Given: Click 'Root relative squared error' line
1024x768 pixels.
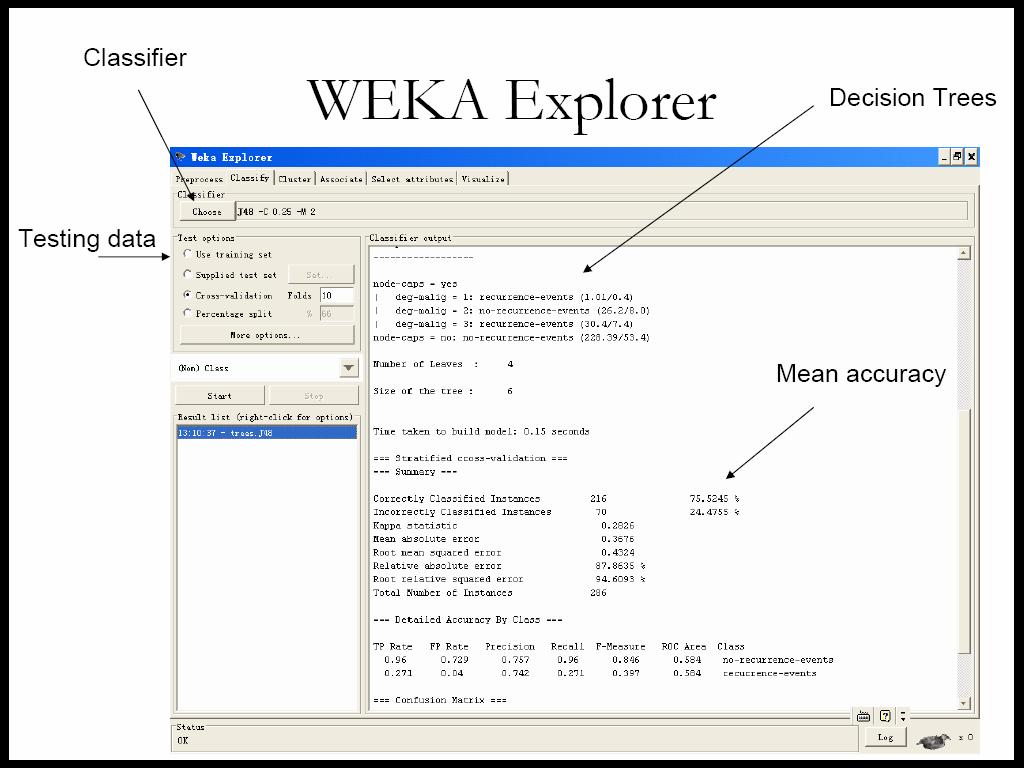Looking at the screenshot, I should (x=509, y=579).
